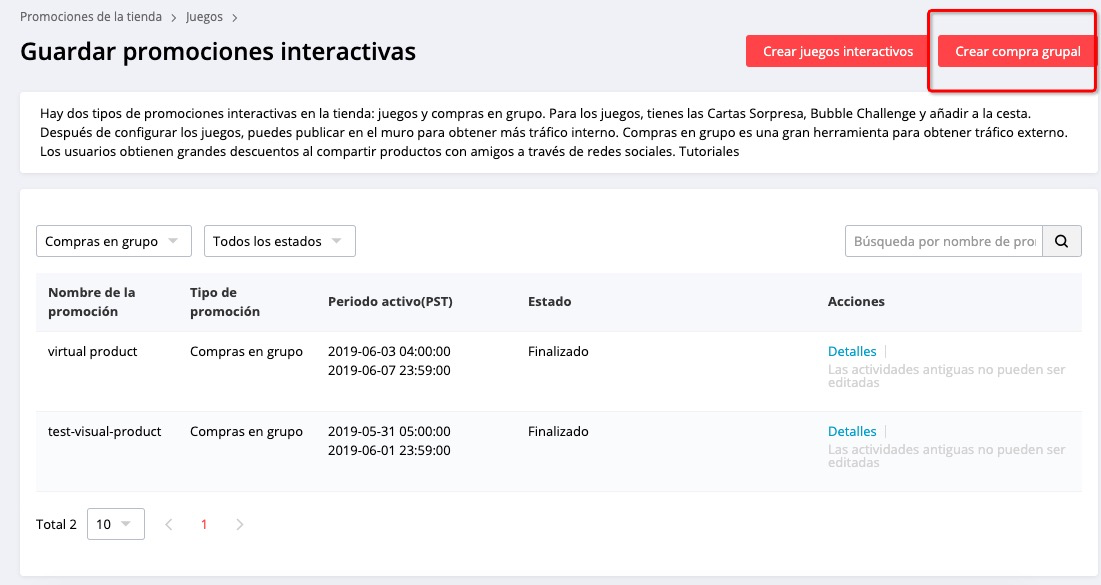The width and height of the screenshot is (1101, 585).
Task: Open the page size 10 dropdown
Action: (116, 524)
